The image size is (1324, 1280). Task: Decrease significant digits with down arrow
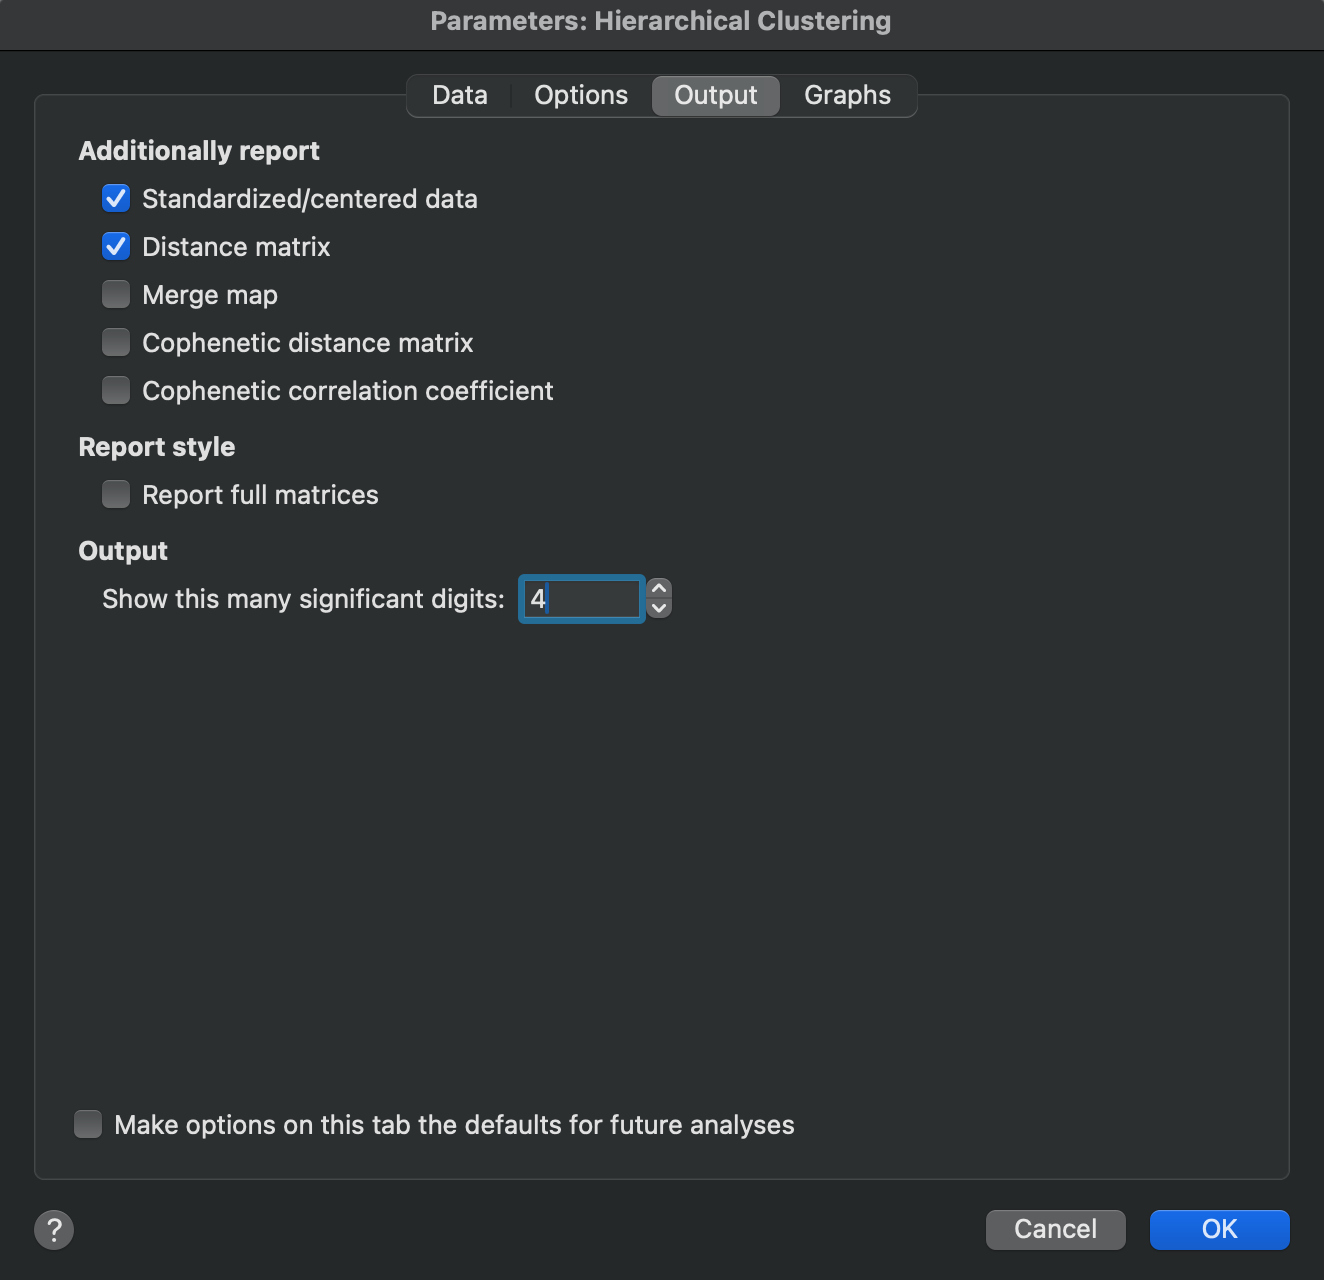(659, 608)
